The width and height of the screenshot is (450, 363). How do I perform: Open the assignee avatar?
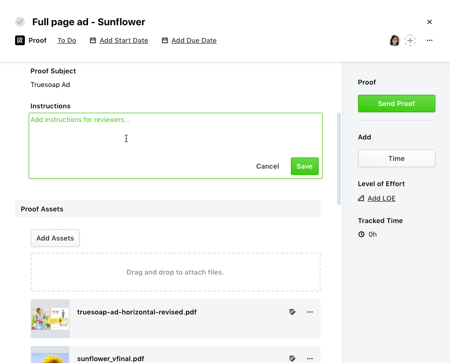[394, 40]
